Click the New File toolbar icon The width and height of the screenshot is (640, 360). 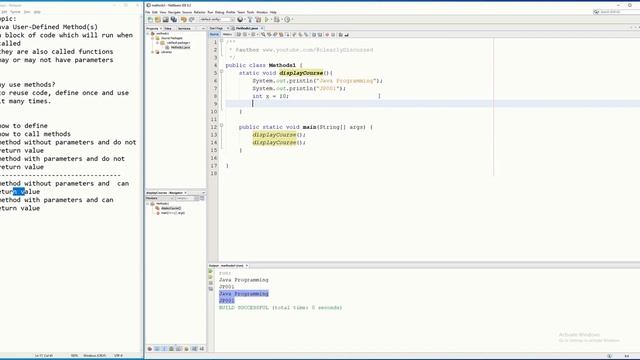(150, 19)
